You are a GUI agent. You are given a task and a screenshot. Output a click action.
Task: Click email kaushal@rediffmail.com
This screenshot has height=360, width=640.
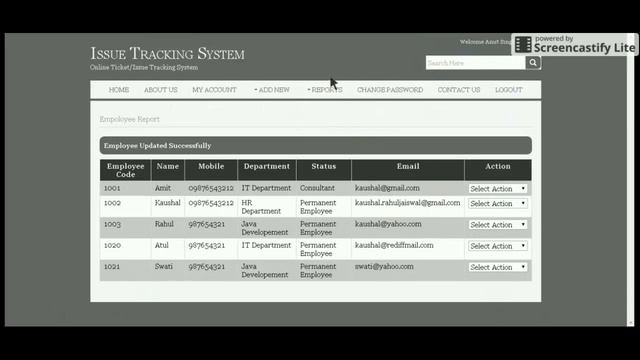(x=394, y=245)
